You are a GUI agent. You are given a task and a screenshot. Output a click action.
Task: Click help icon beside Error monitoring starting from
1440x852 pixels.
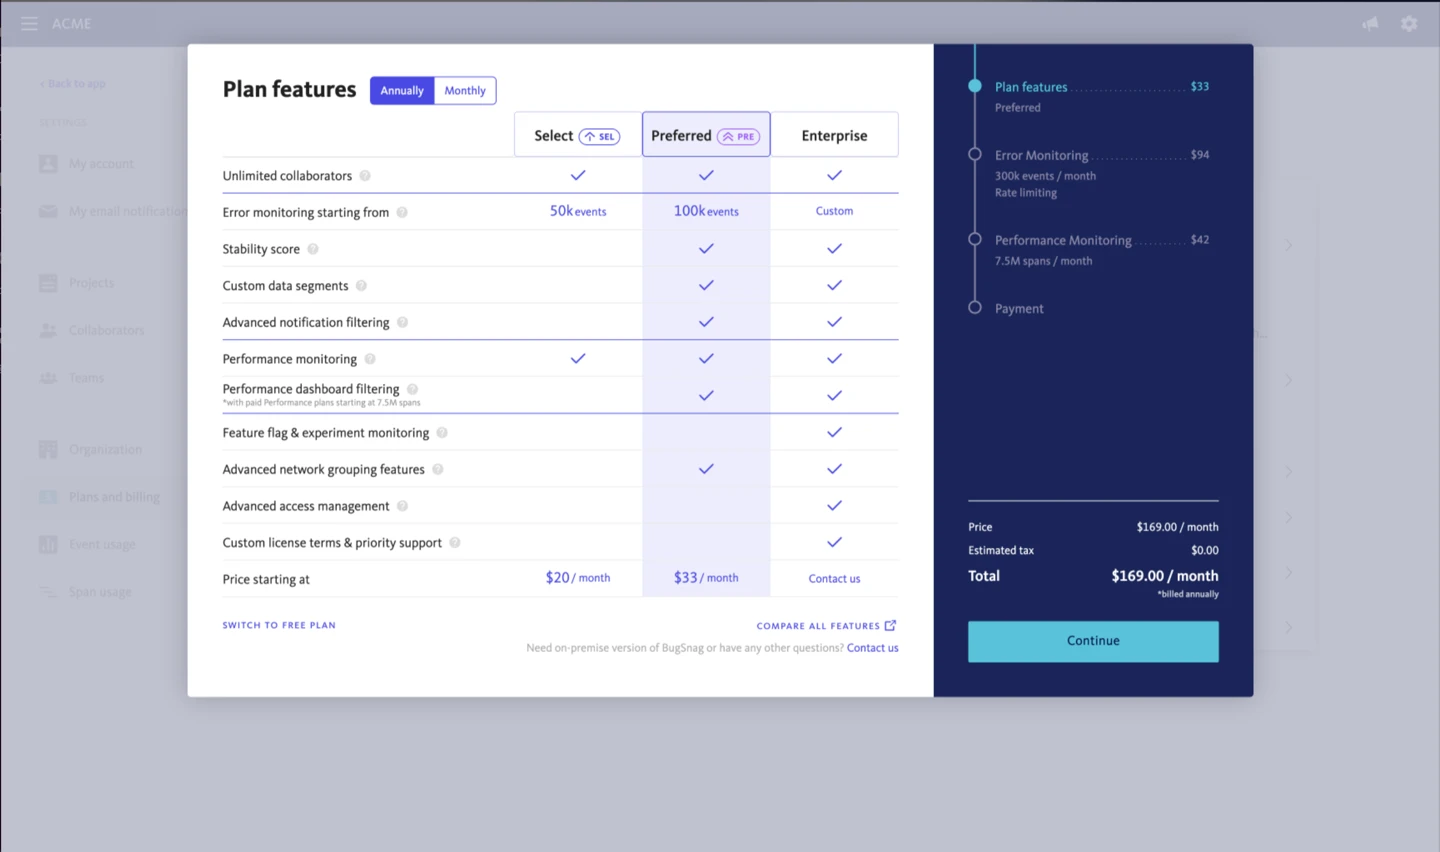[402, 212]
